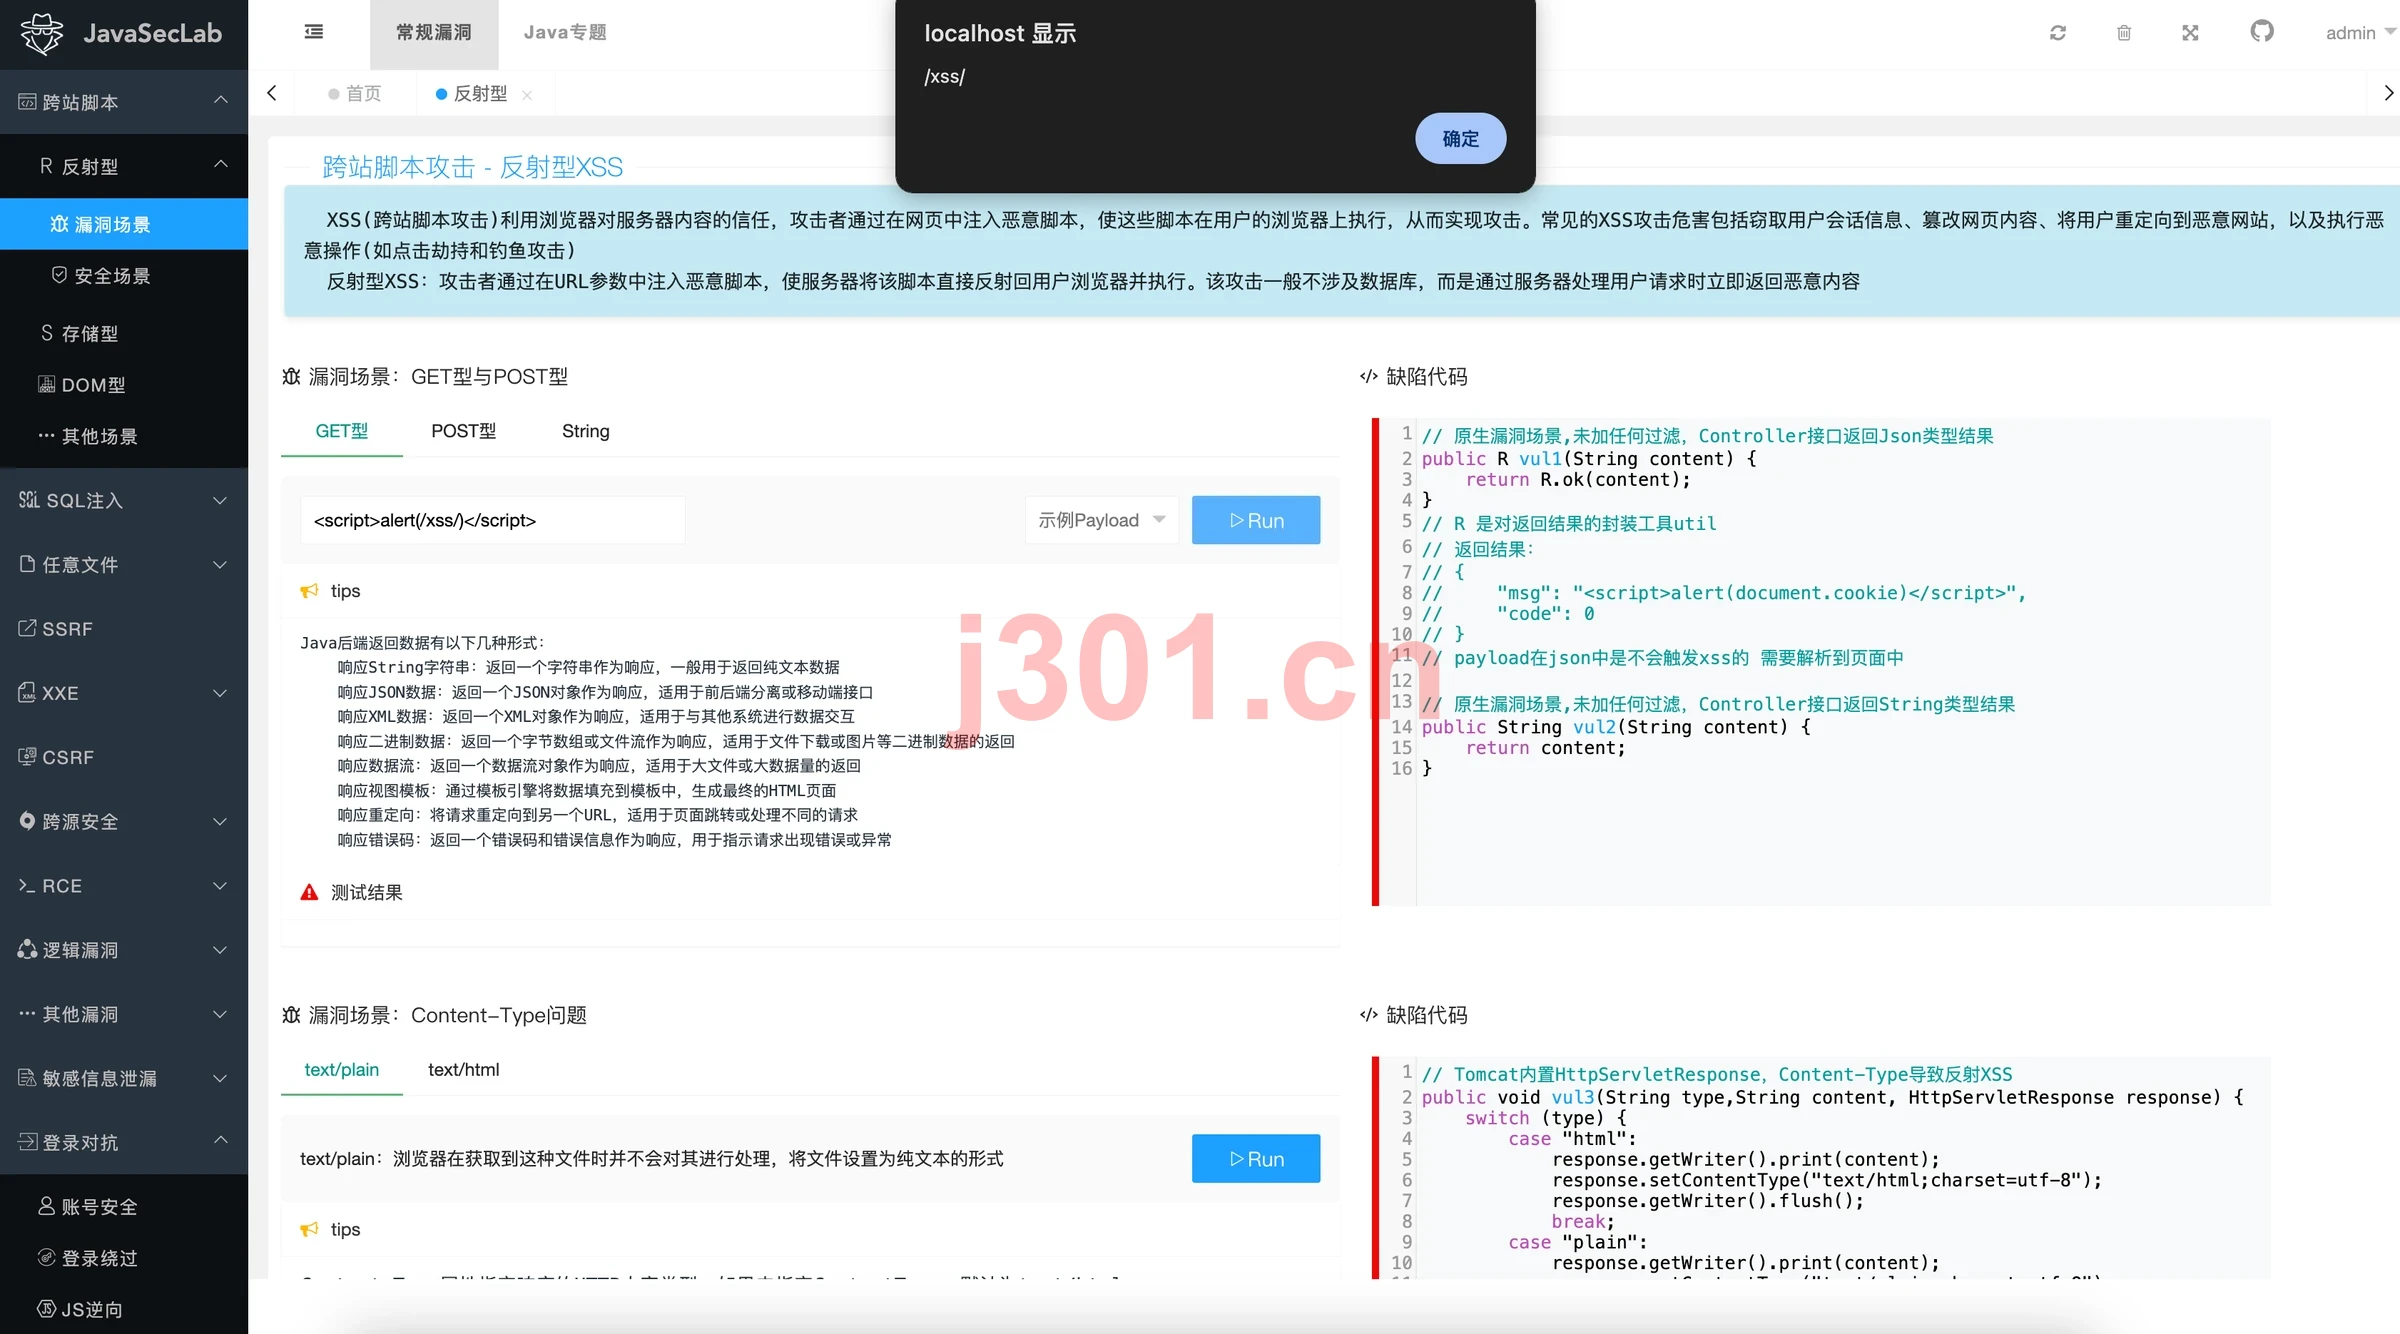Switch to the Java专题 top tab
Screen dimensions: 2400x1334
(565, 34)
